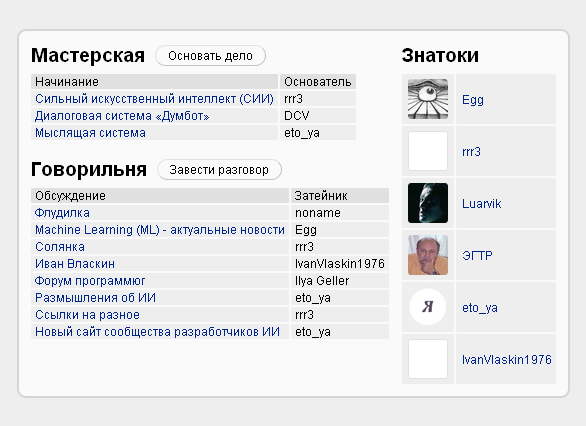586x426 pixels.
Task: Open 'Размышления об ИИ' thread
Action: click(x=95, y=298)
